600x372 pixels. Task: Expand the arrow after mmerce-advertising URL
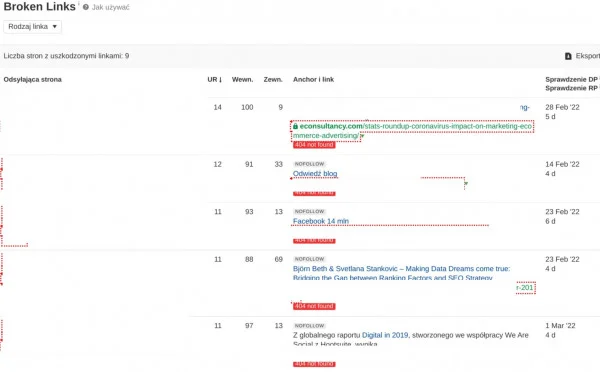tap(362, 136)
